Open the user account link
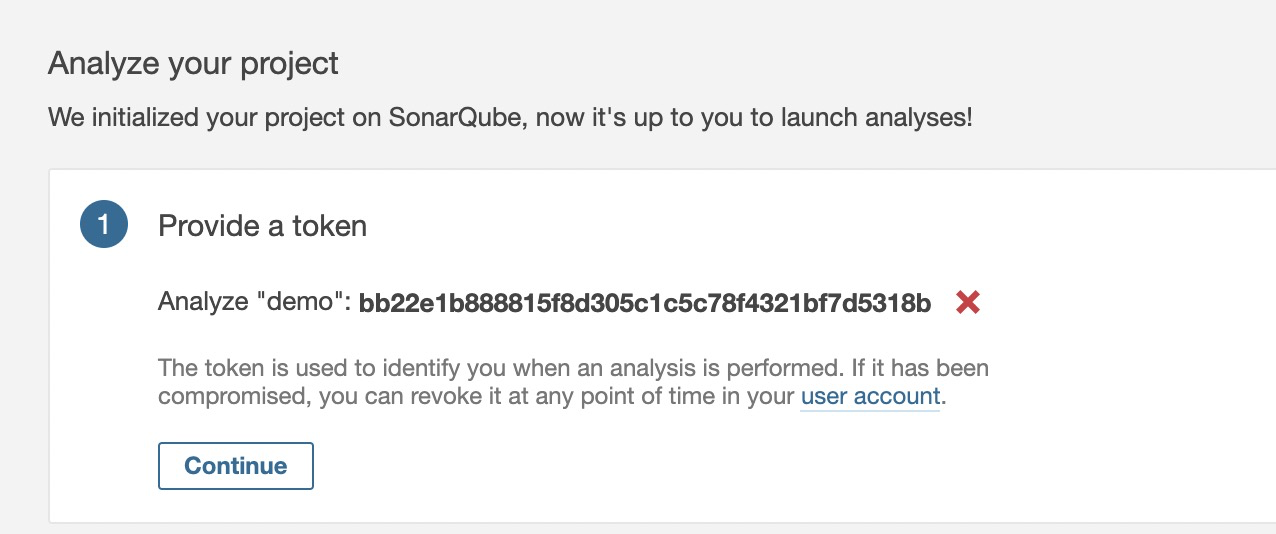 coord(870,396)
